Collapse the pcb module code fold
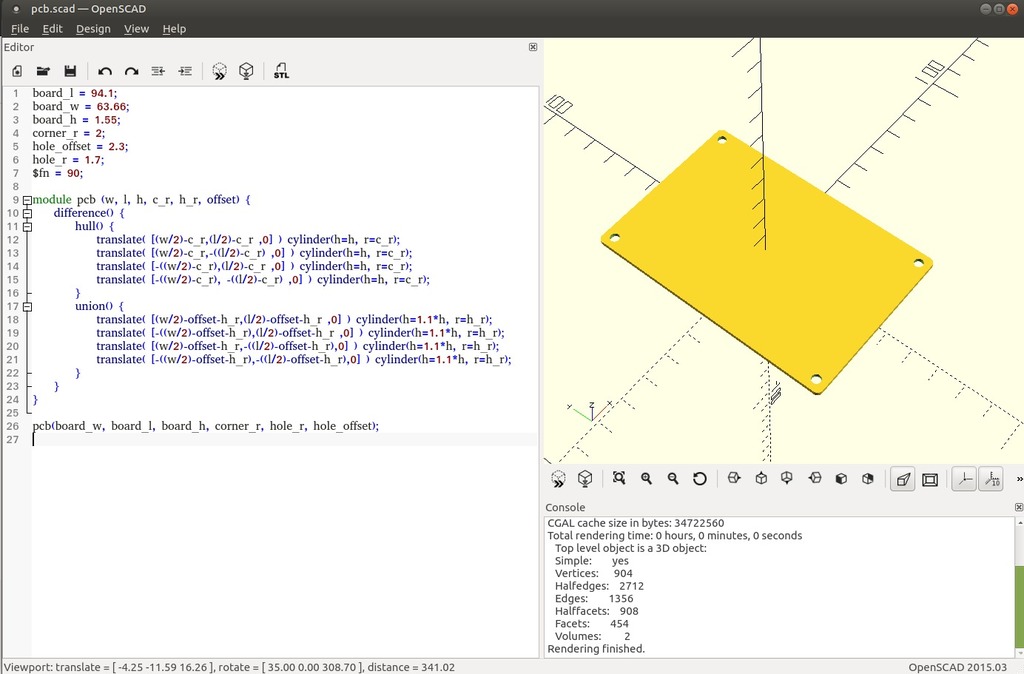 27,199
